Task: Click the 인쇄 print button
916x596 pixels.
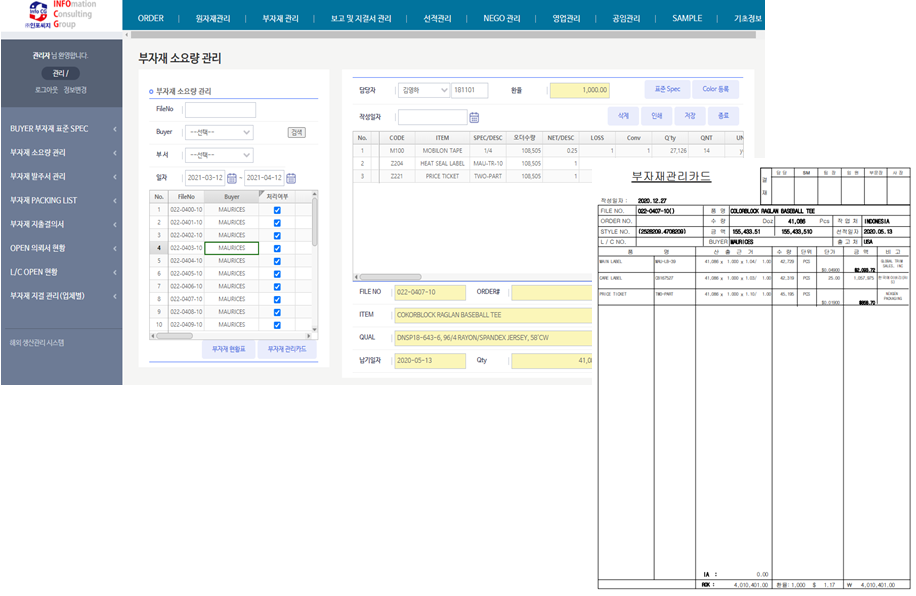Action: click(657, 116)
